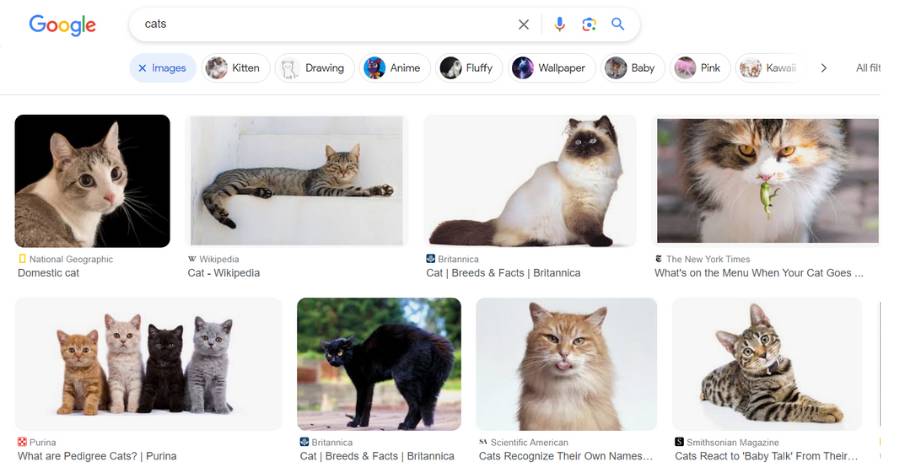Toggle the Fluffy filter chip
The width and height of the screenshot is (900, 473).
point(467,68)
